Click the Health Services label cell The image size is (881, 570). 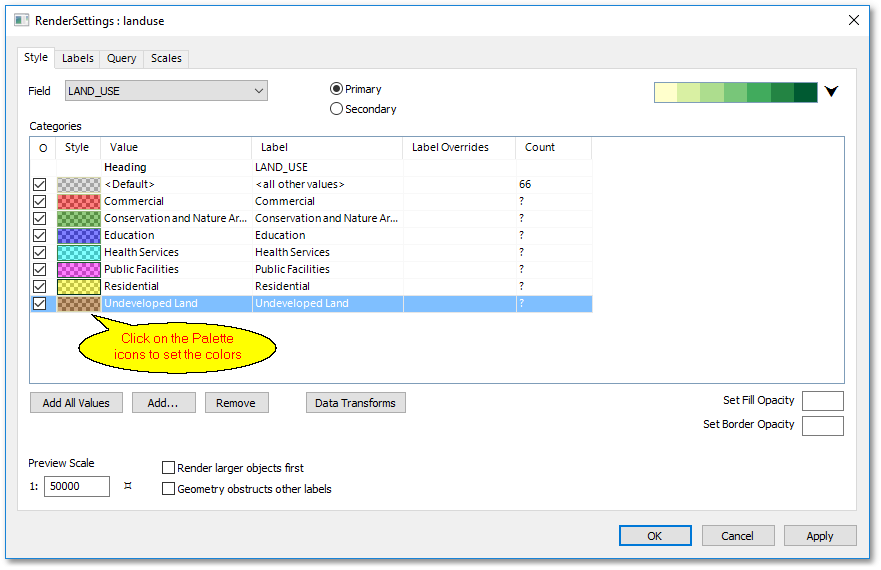coord(328,252)
